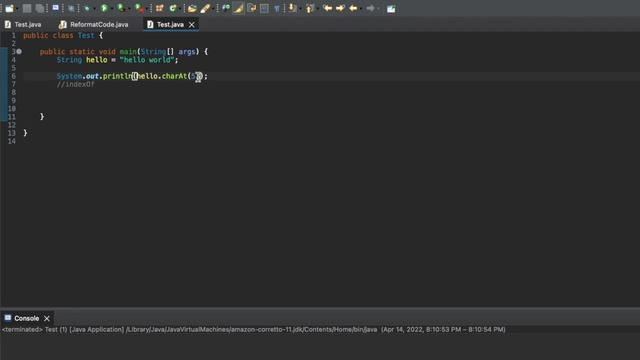Click the Skip All Breakpoints icon

tap(71, 8)
